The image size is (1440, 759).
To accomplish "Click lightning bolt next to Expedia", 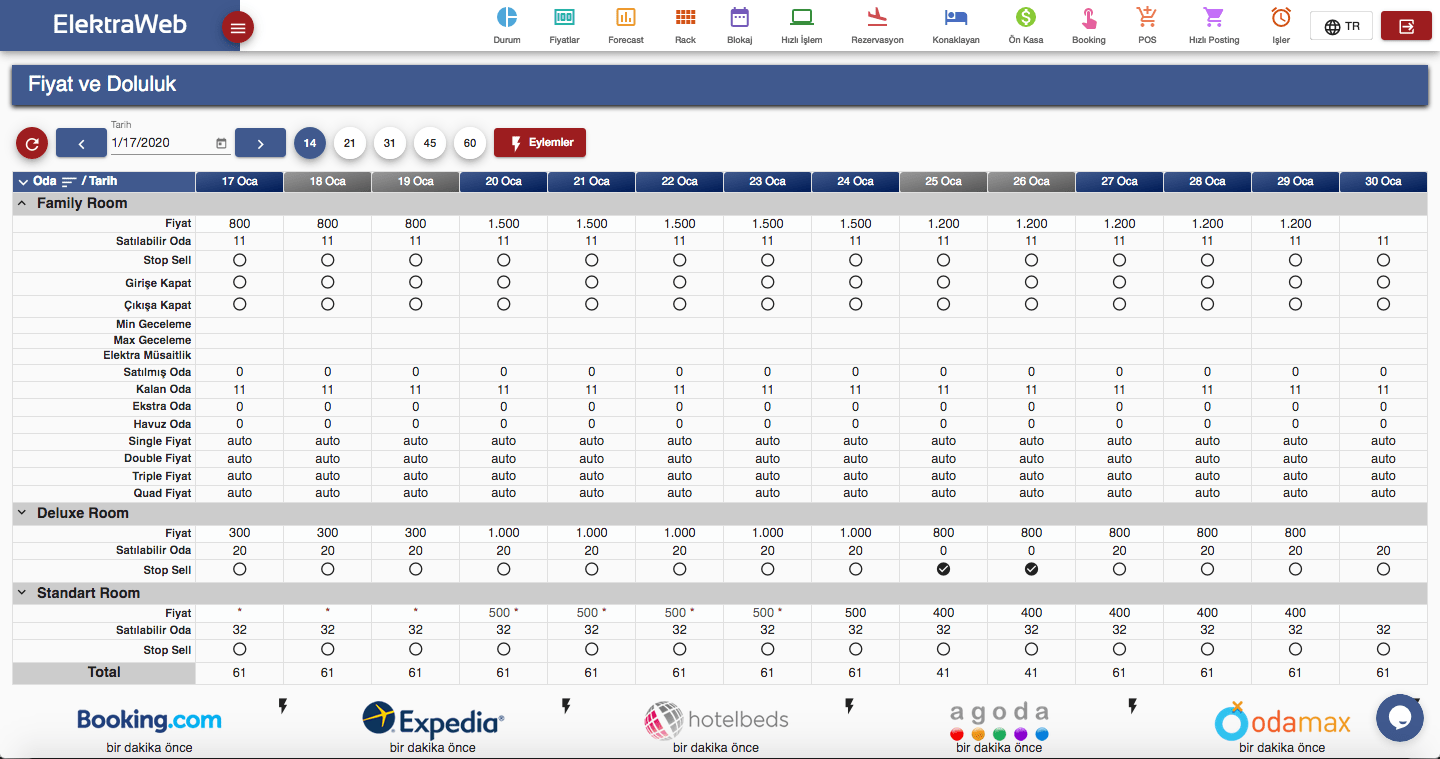I will 566,707.
